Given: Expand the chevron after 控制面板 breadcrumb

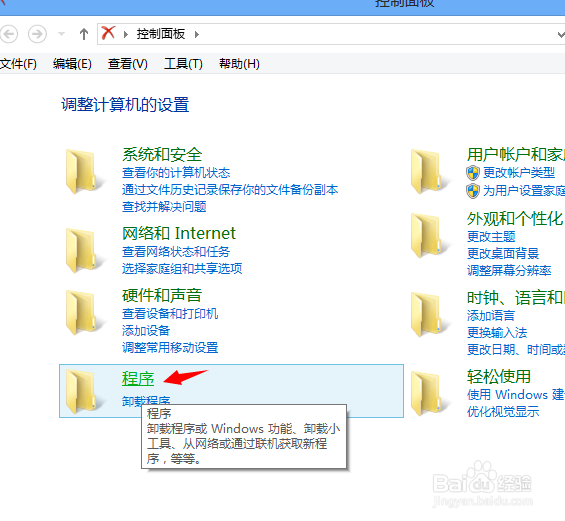Looking at the screenshot, I should (x=197, y=35).
